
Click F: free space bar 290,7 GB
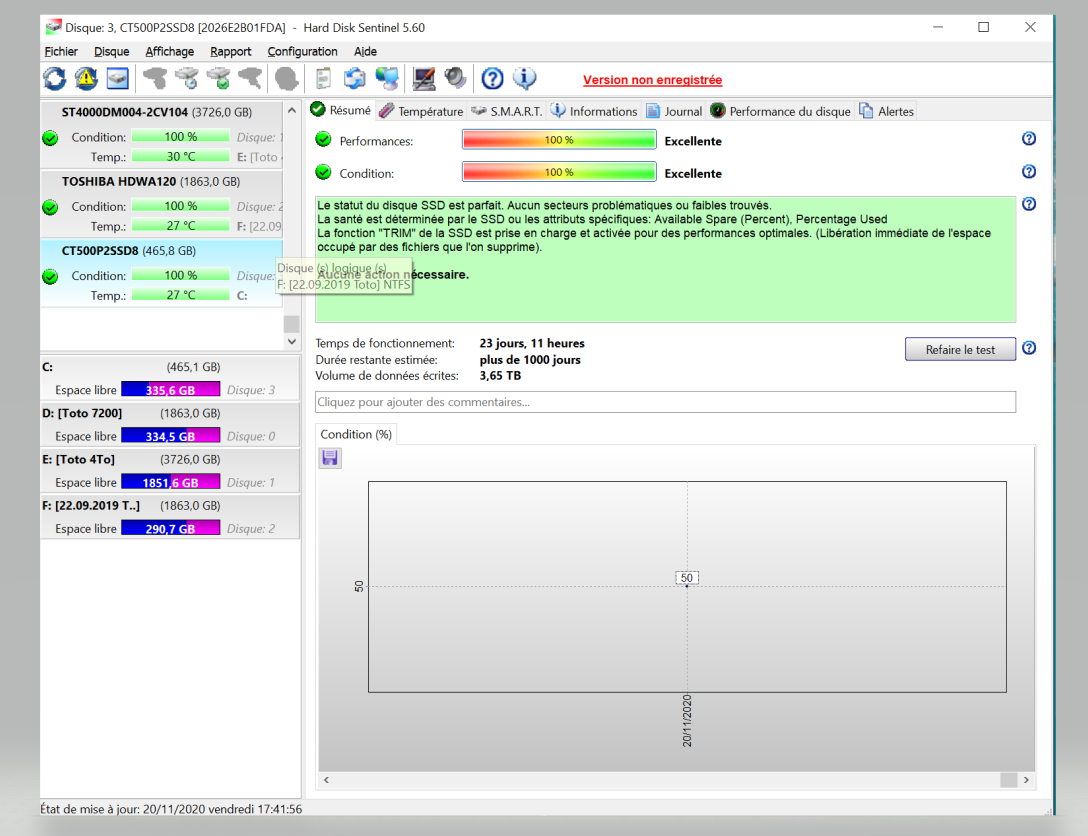point(171,528)
